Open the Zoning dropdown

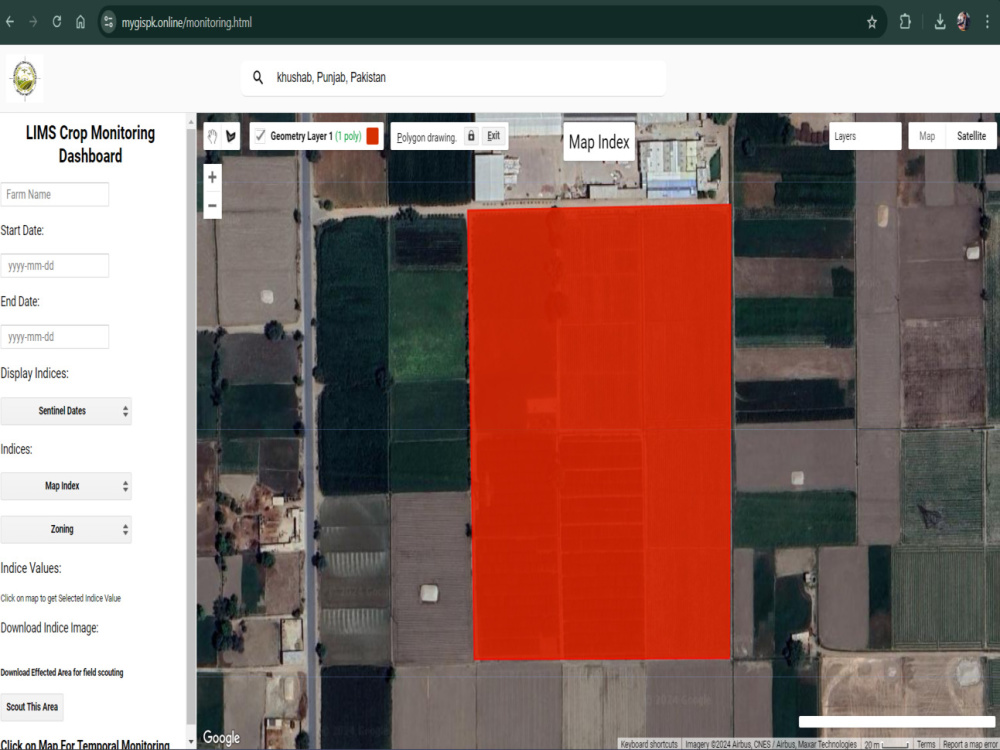66,529
